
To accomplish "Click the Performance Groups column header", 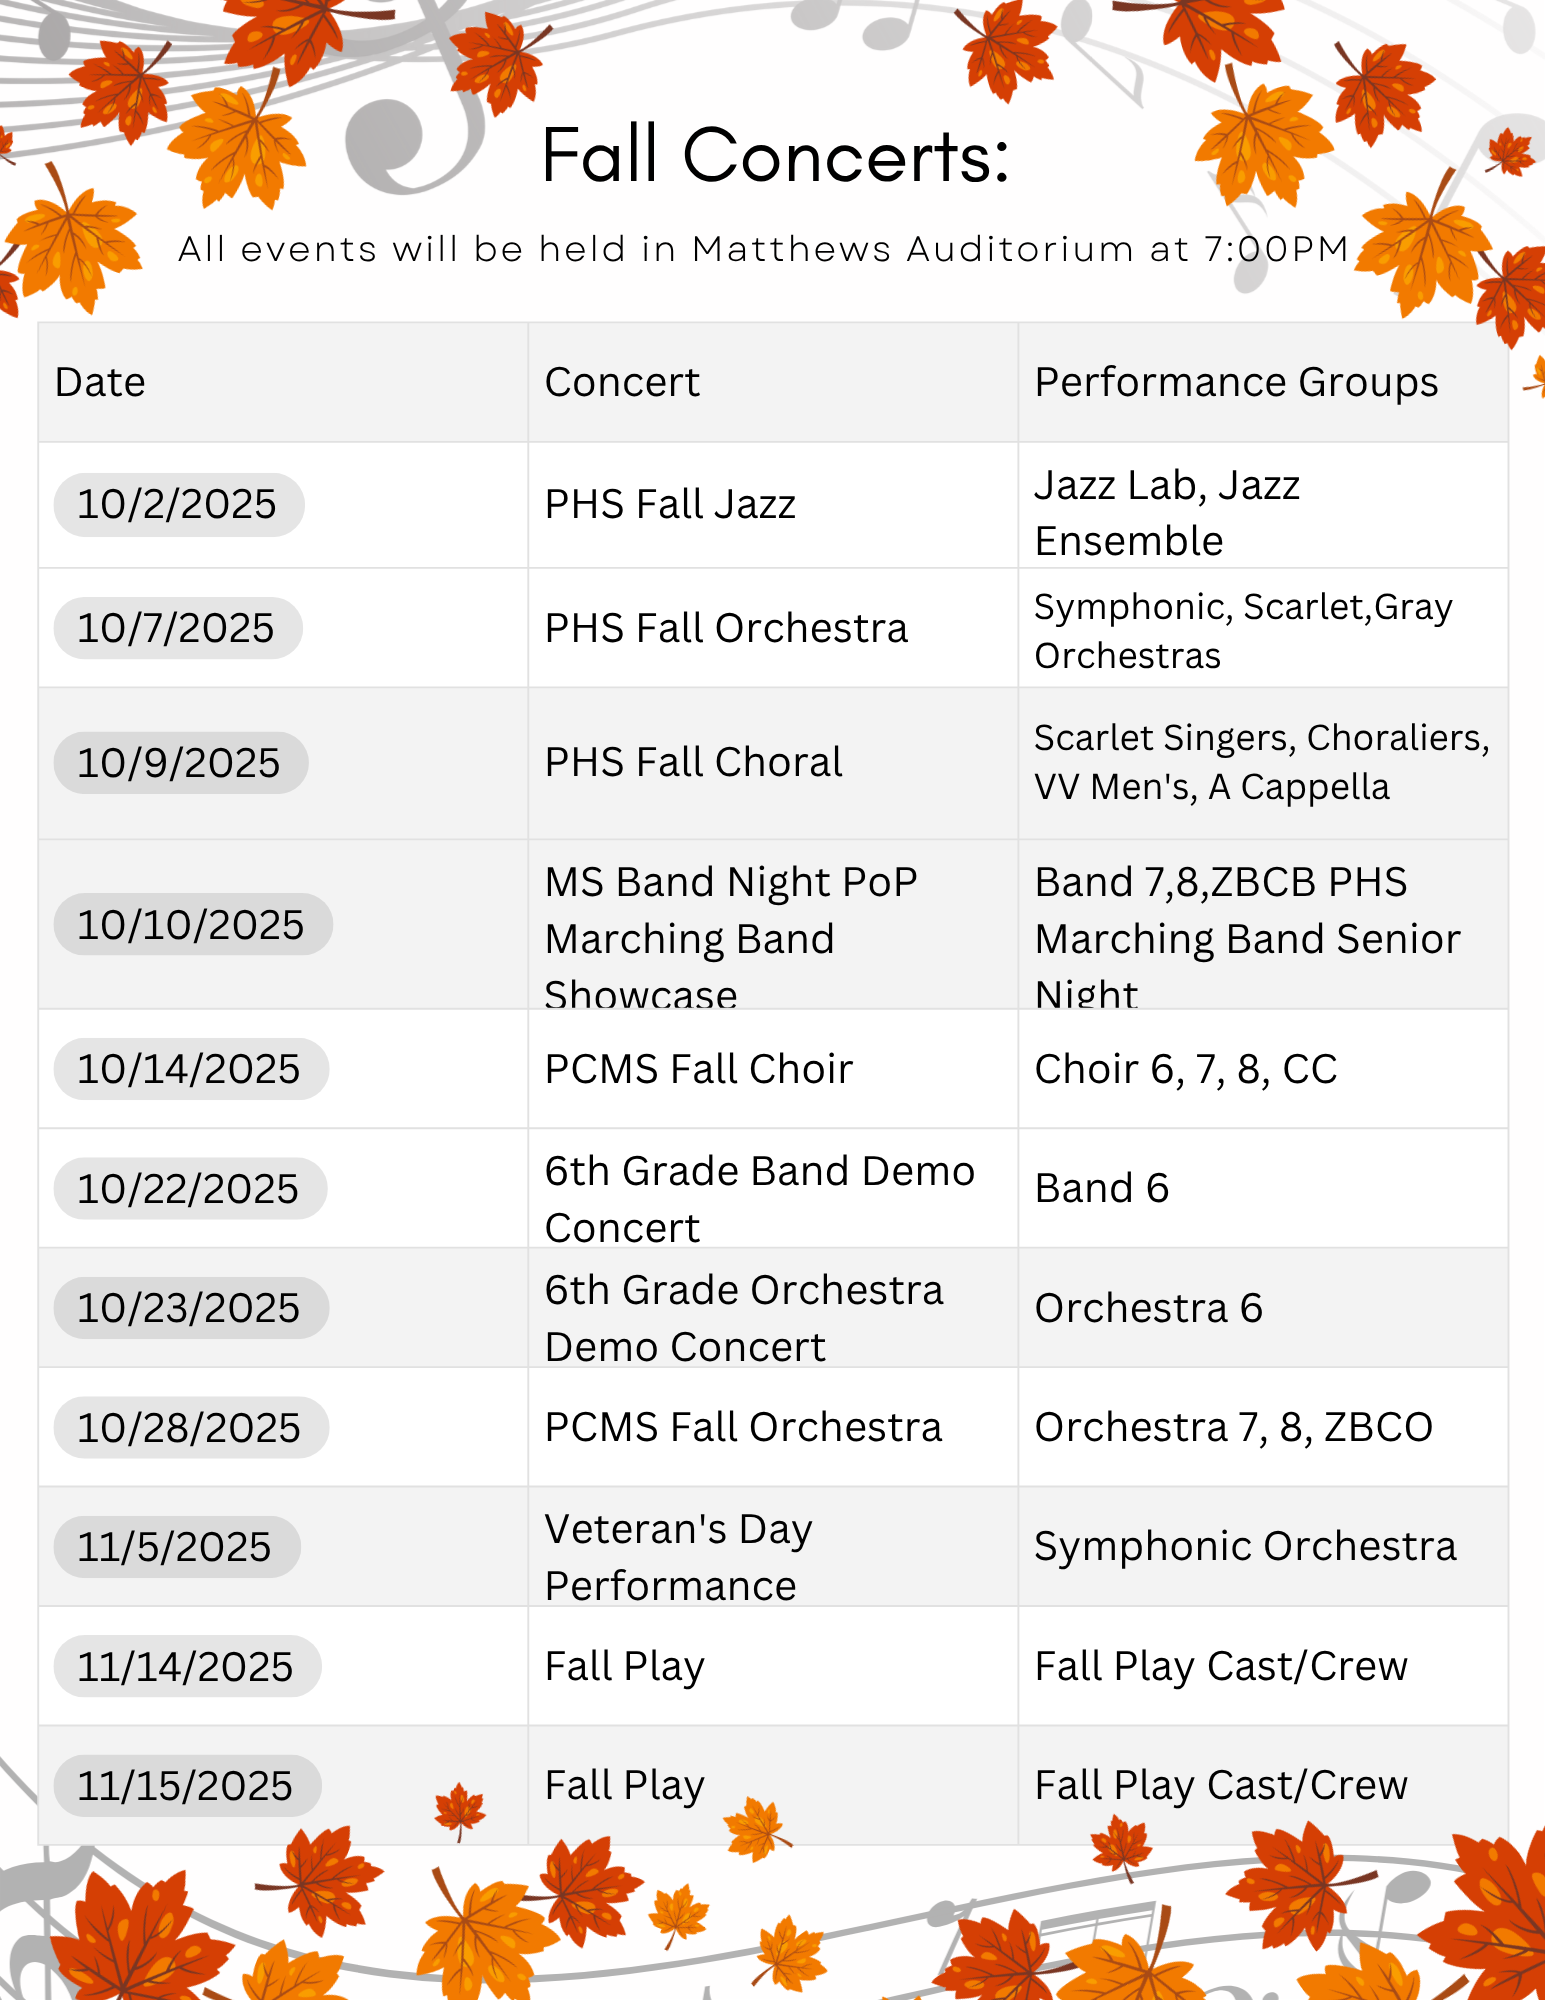I will (1236, 382).
